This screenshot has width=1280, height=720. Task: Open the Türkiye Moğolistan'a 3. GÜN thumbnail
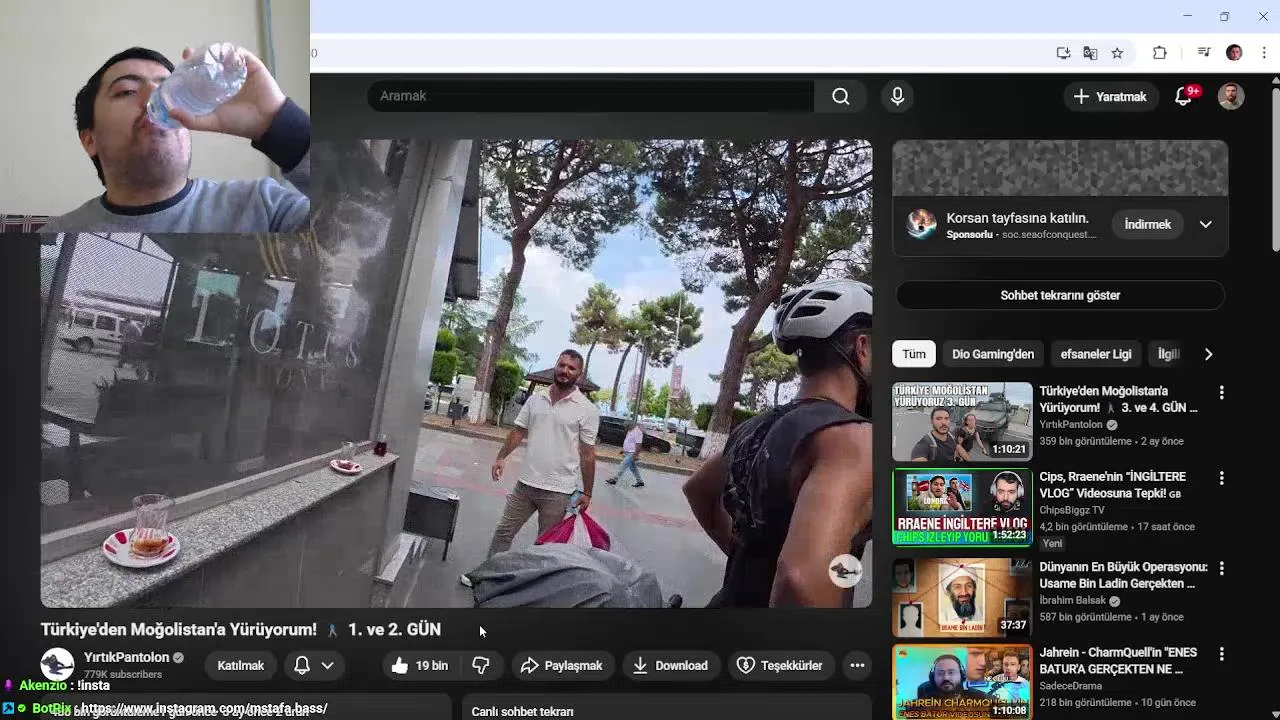(962, 421)
